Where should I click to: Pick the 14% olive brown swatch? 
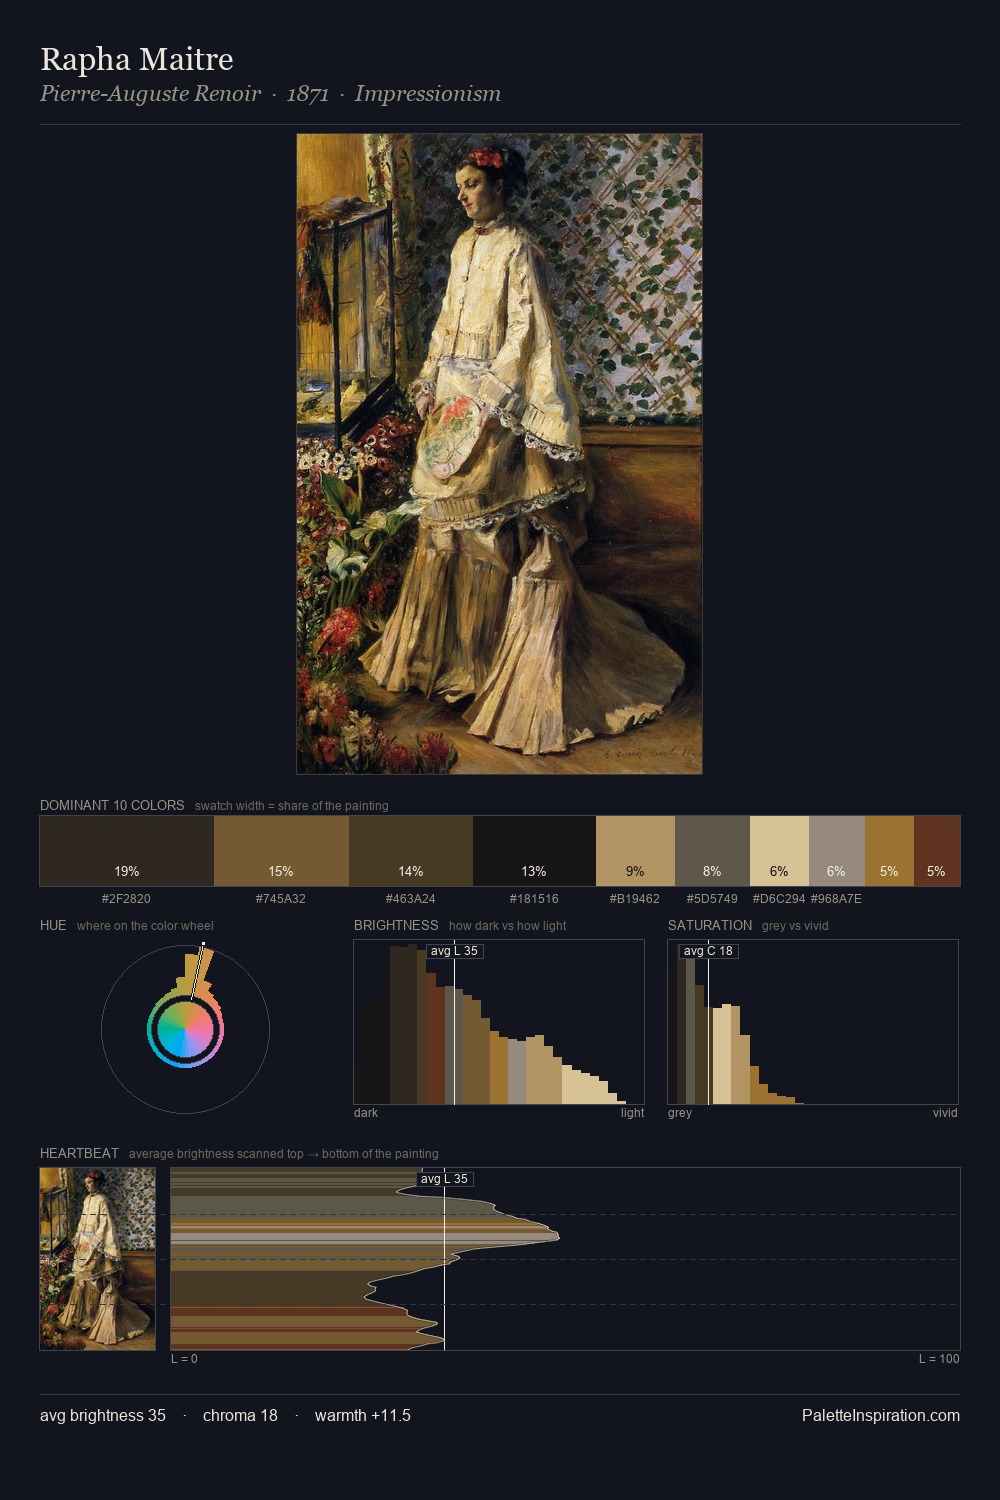(x=411, y=851)
